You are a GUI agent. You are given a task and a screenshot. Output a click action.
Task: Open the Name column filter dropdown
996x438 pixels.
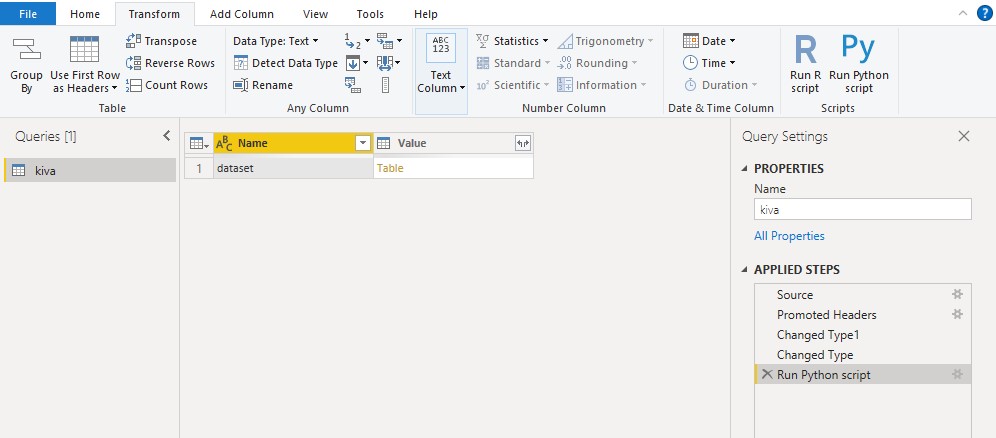coord(363,143)
